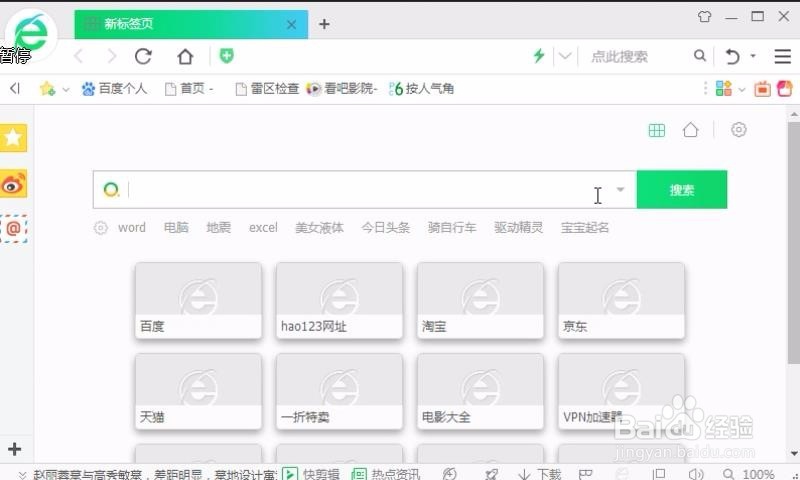Open the 首页 bookmark
The image size is (800, 480).
tap(189, 89)
